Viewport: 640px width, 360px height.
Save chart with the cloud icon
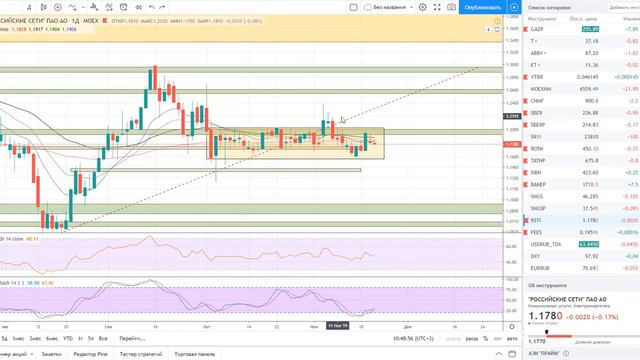click(x=368, y=7)
